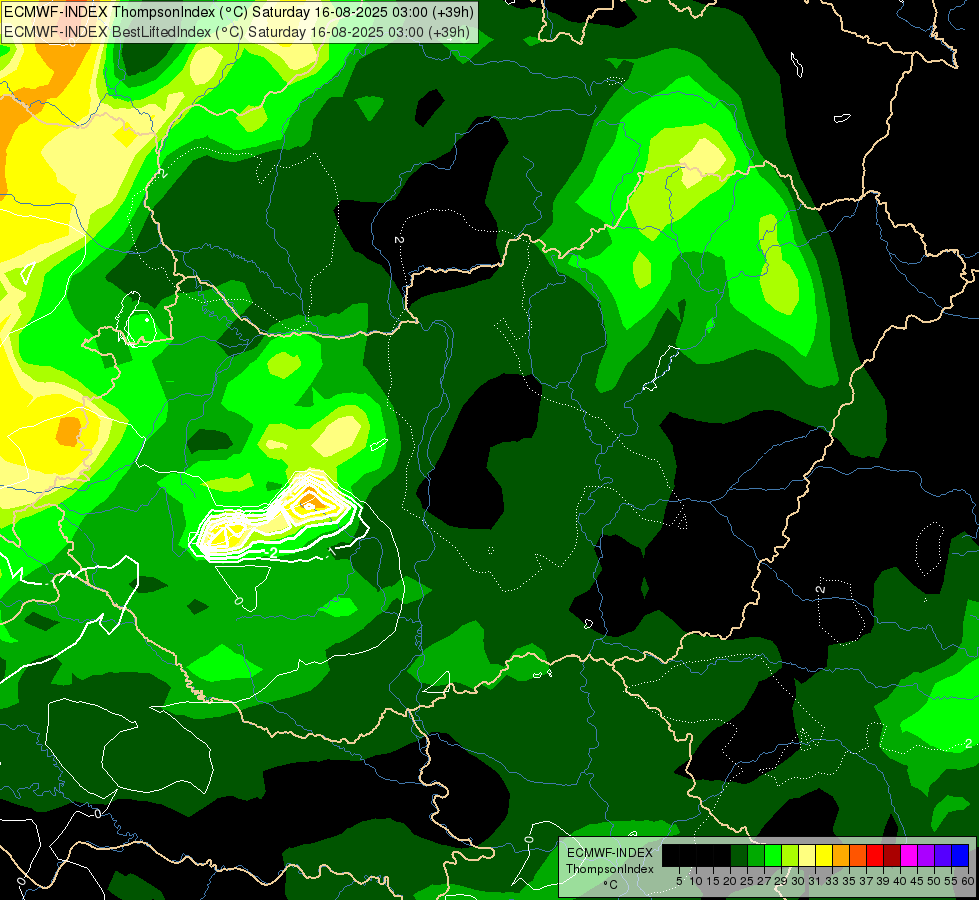Click the bright red 37–39 legend swatch
Image resolution: width=979 pixels, height=900 pixels.
click(x=875, y=855)
